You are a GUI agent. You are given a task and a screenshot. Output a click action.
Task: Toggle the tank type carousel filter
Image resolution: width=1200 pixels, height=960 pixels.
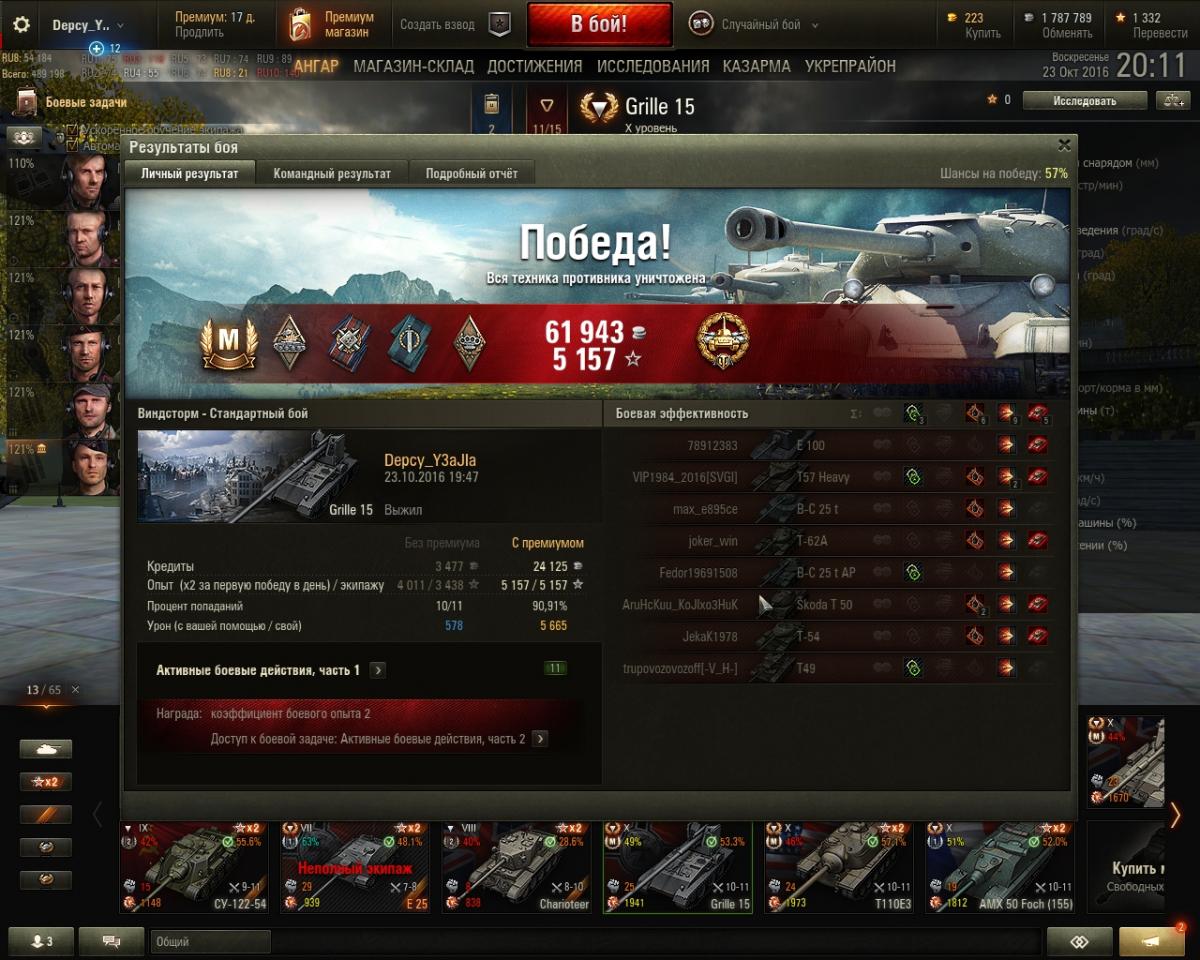pyautogui.click(x=46, y=748)
